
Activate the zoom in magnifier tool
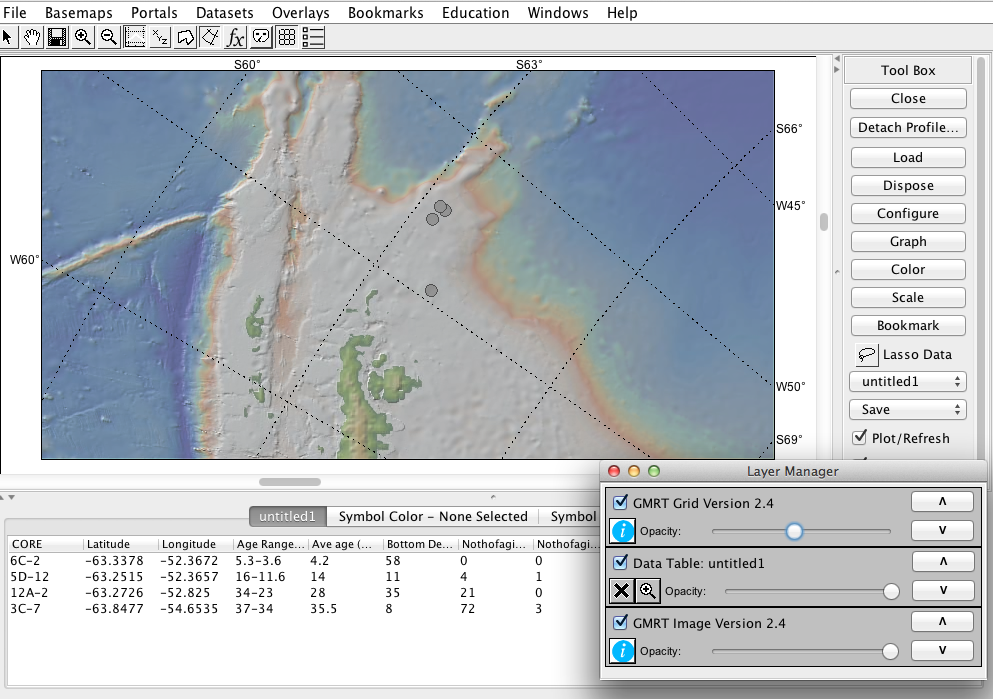(x=83, y=38)
